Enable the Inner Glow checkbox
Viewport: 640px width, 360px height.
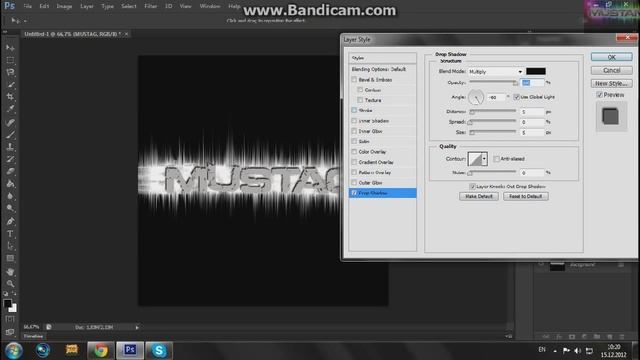tap(354, 131)
